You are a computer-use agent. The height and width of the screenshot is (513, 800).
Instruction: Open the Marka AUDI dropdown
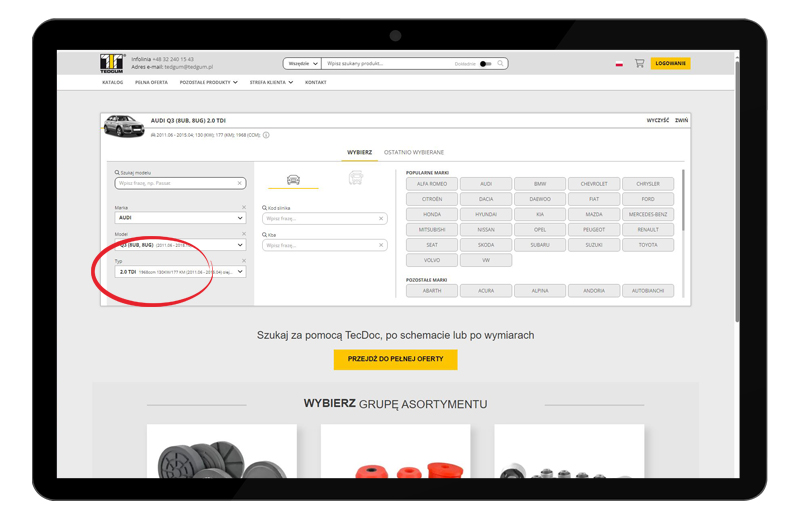click(181, 218)
